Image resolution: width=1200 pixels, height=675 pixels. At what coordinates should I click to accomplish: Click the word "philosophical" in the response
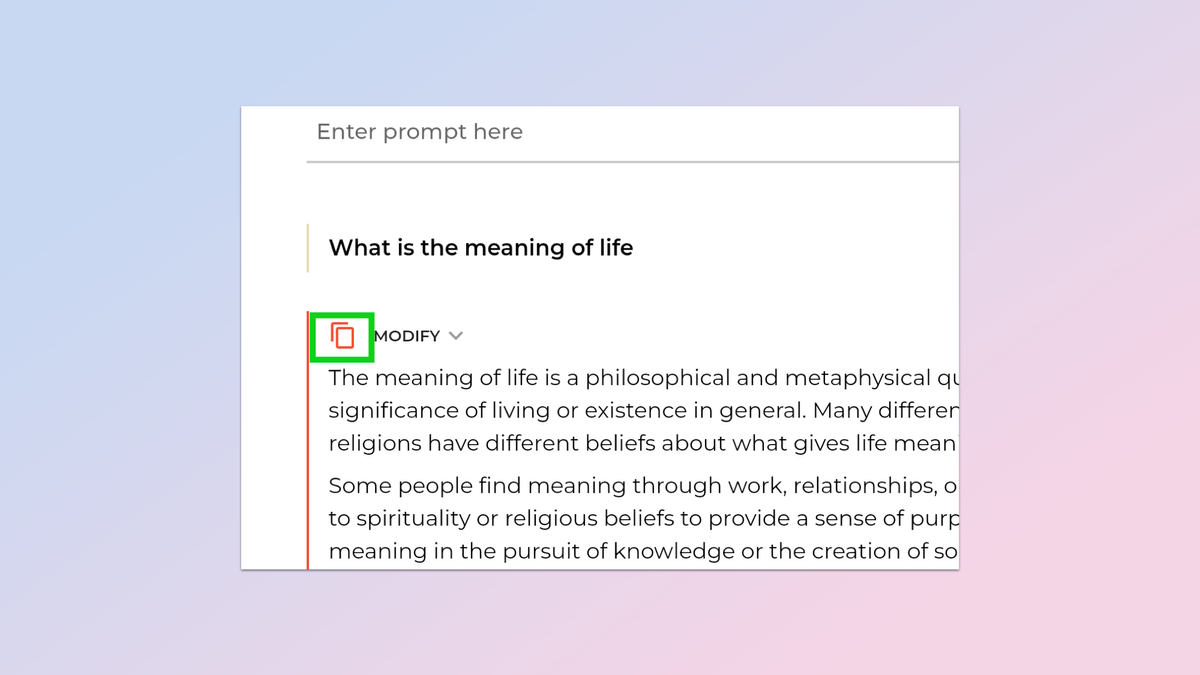(647, 378)
